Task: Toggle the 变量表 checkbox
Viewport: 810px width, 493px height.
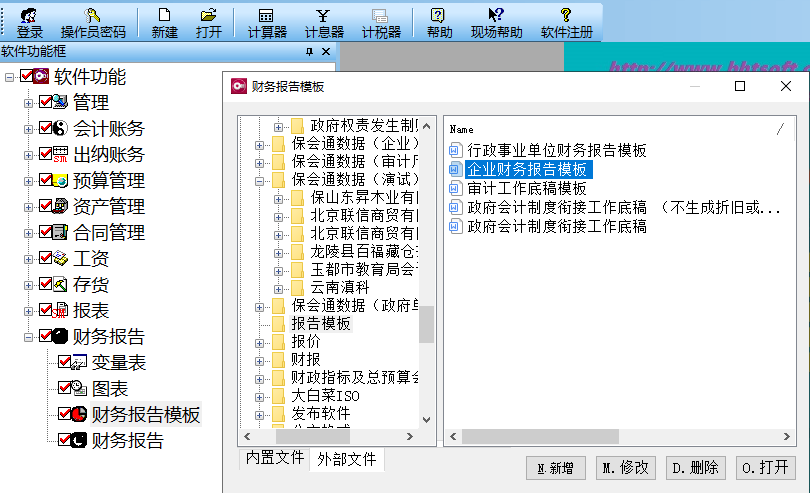Action: [x=65, y=362]
